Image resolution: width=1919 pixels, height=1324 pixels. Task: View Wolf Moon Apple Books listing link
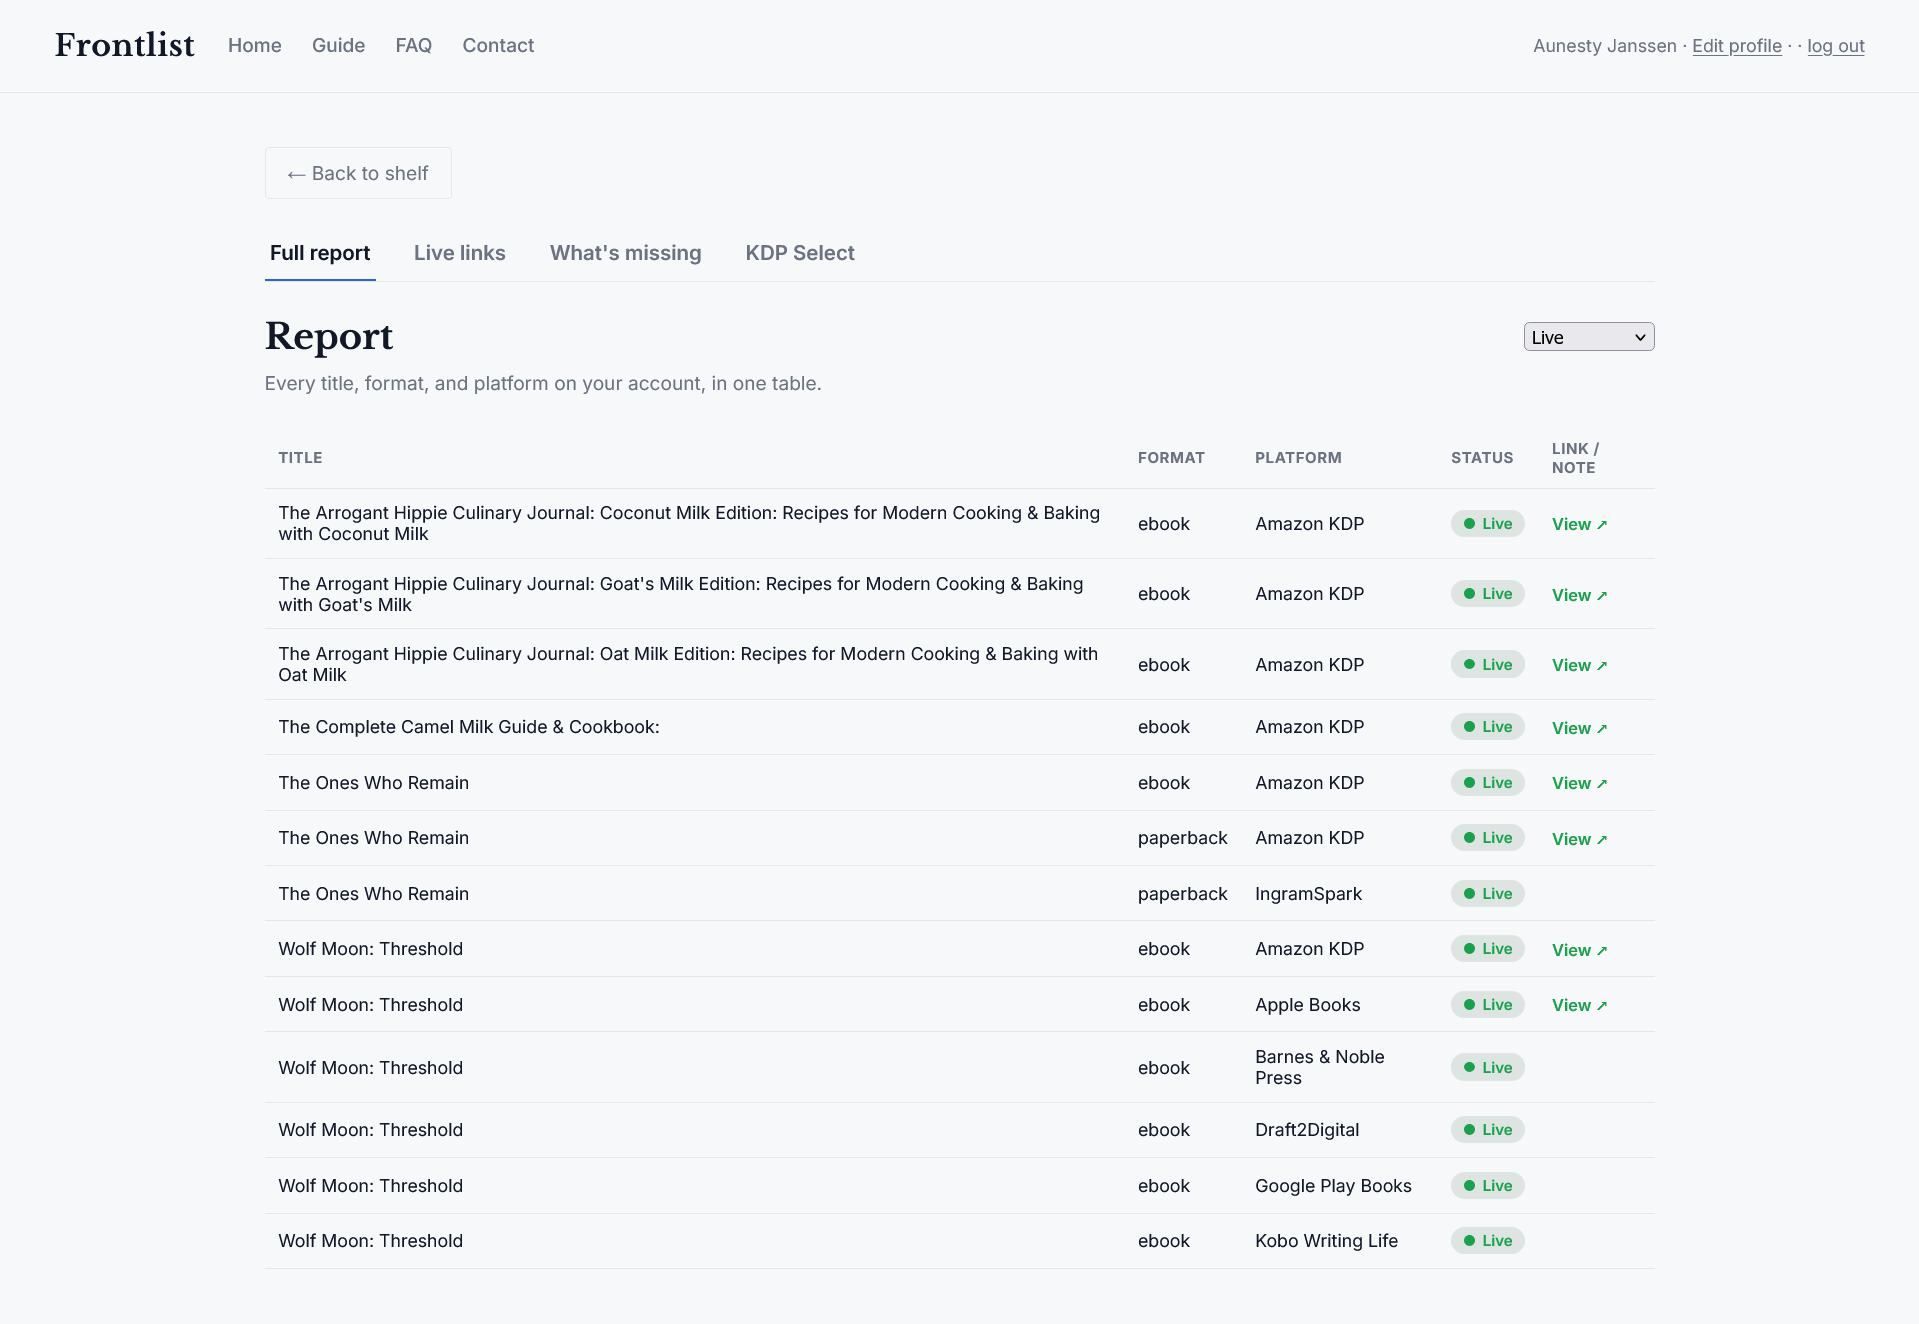click(x=1579, y=1005)
